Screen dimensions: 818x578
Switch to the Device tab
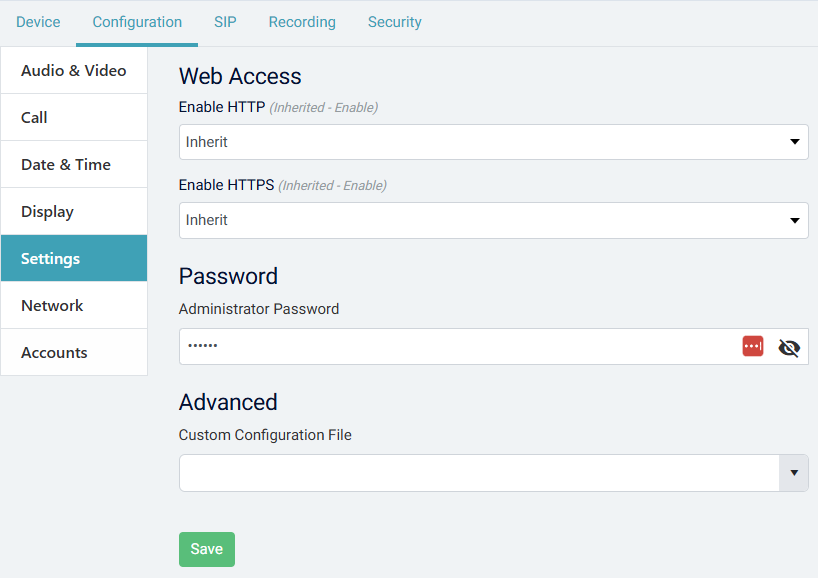point(38,21)
